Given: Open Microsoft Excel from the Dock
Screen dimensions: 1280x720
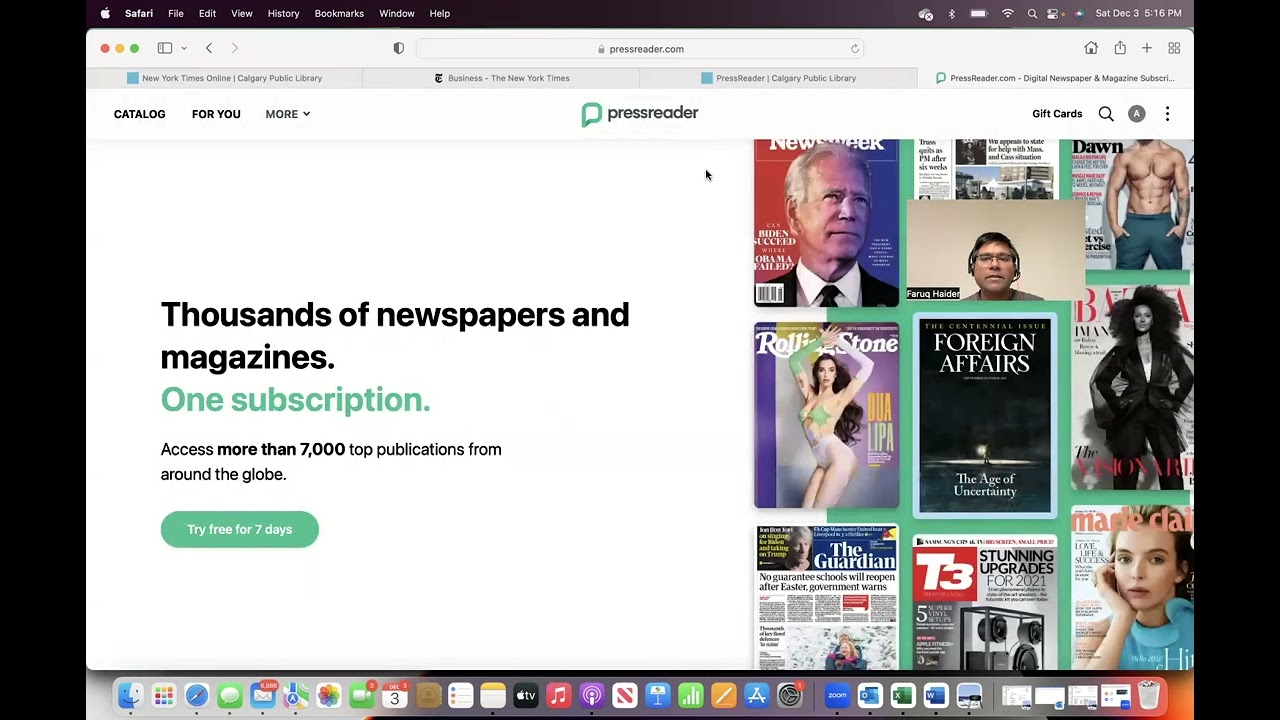Looking at the screenshot, I should click(x=903, y=695).
